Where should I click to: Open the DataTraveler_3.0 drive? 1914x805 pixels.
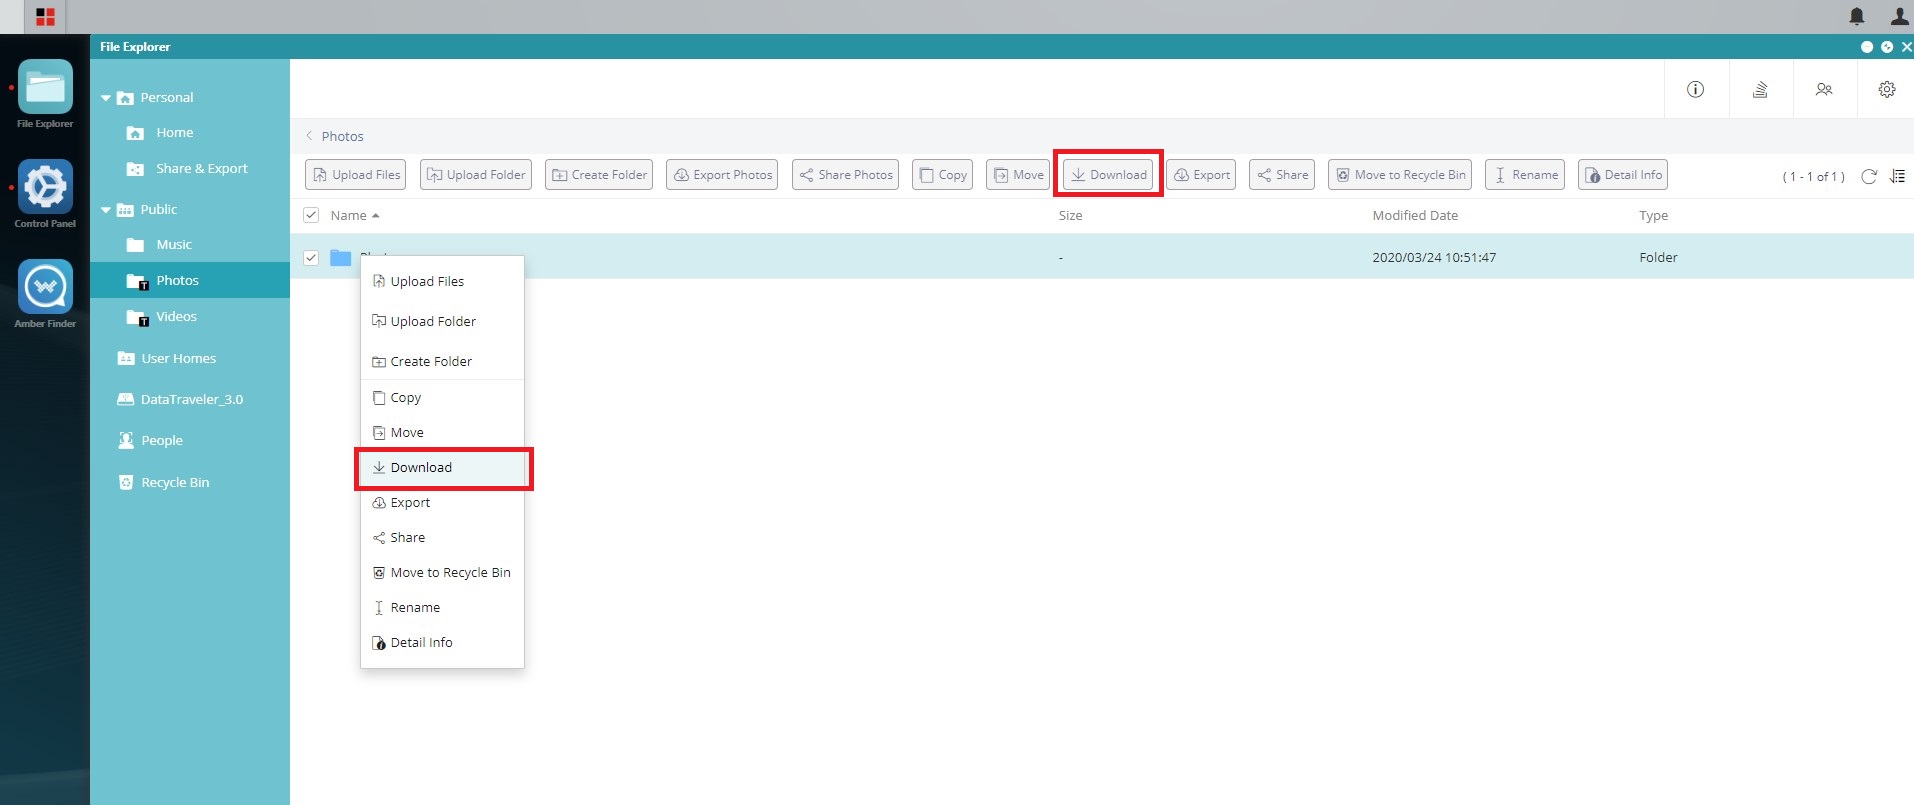tap(190, 399)
